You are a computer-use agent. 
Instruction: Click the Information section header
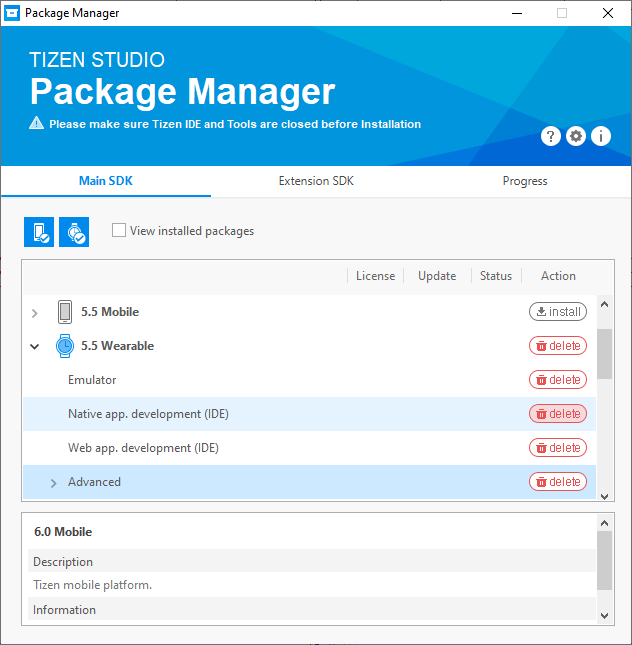[312, 610]
